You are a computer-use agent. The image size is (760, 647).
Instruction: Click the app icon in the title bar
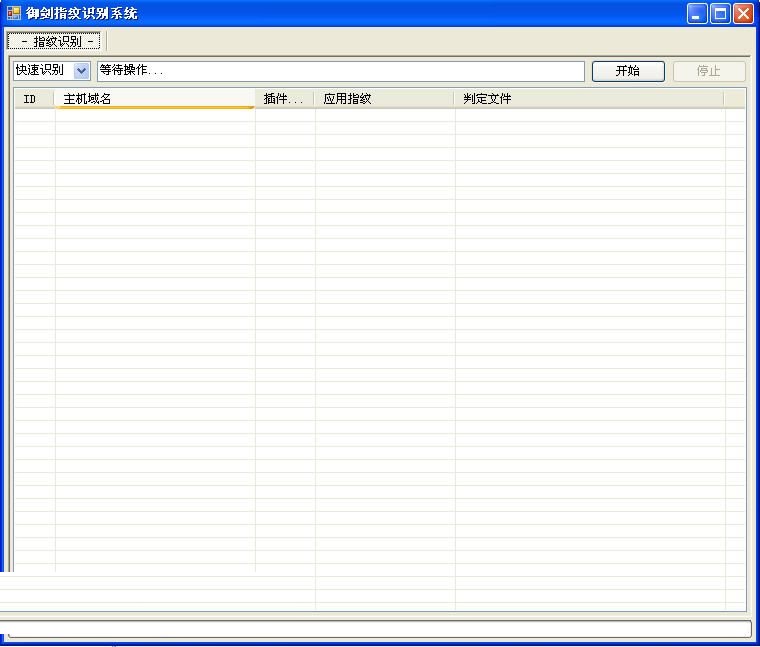[14, 13]
